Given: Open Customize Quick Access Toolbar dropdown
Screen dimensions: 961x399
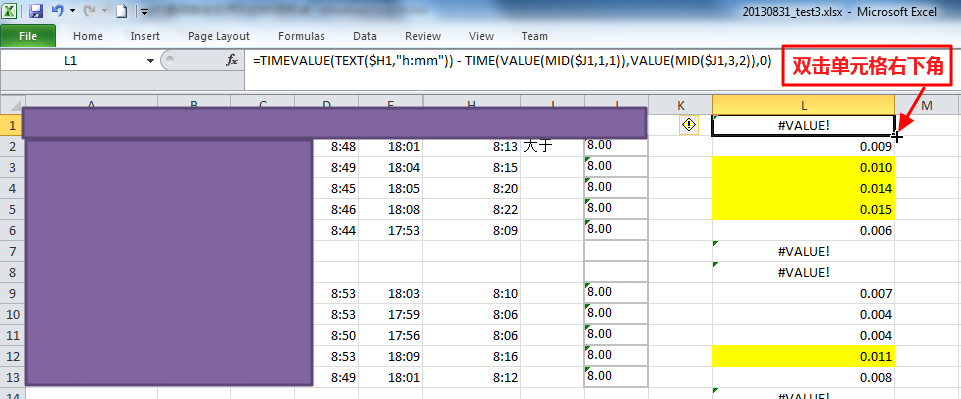Looking at the screenshot, I should click(144, 11).
